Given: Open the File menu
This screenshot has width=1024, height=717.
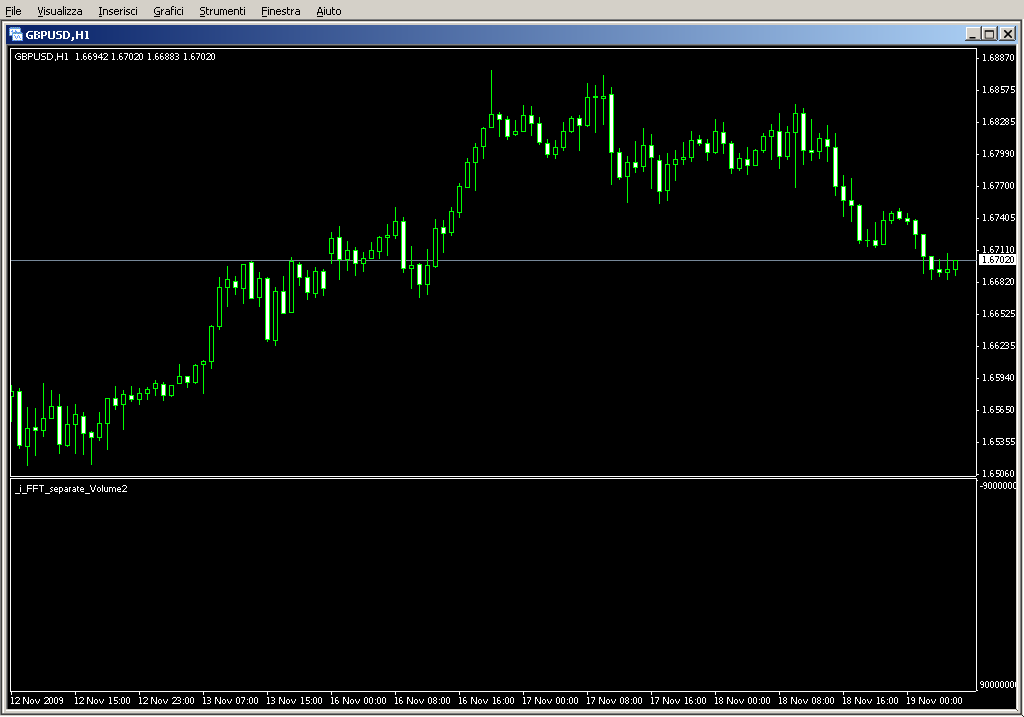Looking at the screenshot, I should (13, 11).
